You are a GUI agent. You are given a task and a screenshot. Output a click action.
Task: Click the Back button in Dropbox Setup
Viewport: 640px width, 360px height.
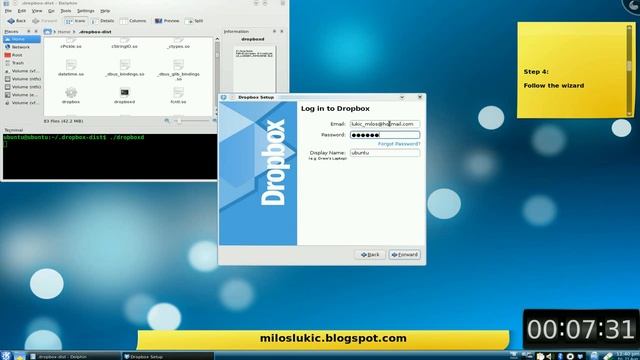tap(370, 254)
